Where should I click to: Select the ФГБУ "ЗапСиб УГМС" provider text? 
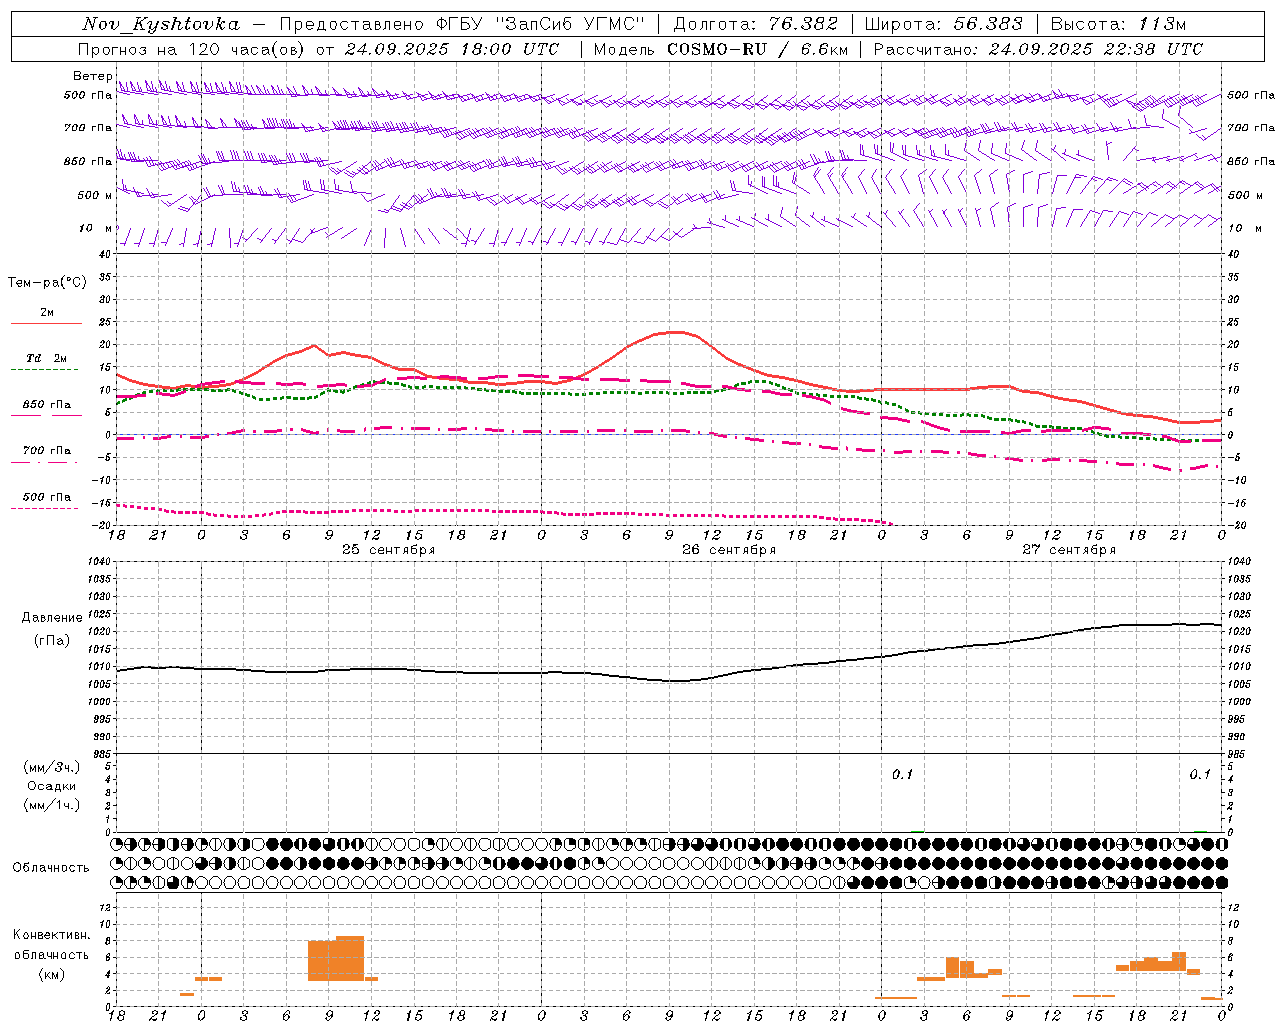542,24
